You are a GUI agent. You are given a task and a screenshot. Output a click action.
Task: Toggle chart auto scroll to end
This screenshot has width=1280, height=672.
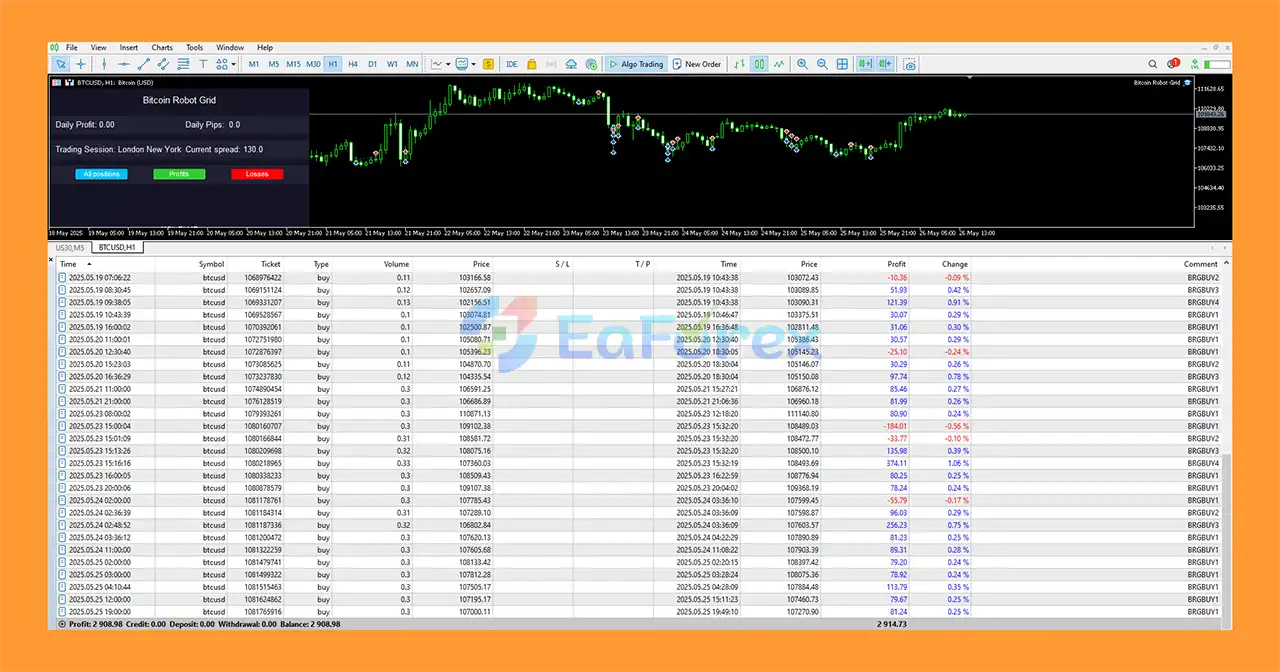864,64
